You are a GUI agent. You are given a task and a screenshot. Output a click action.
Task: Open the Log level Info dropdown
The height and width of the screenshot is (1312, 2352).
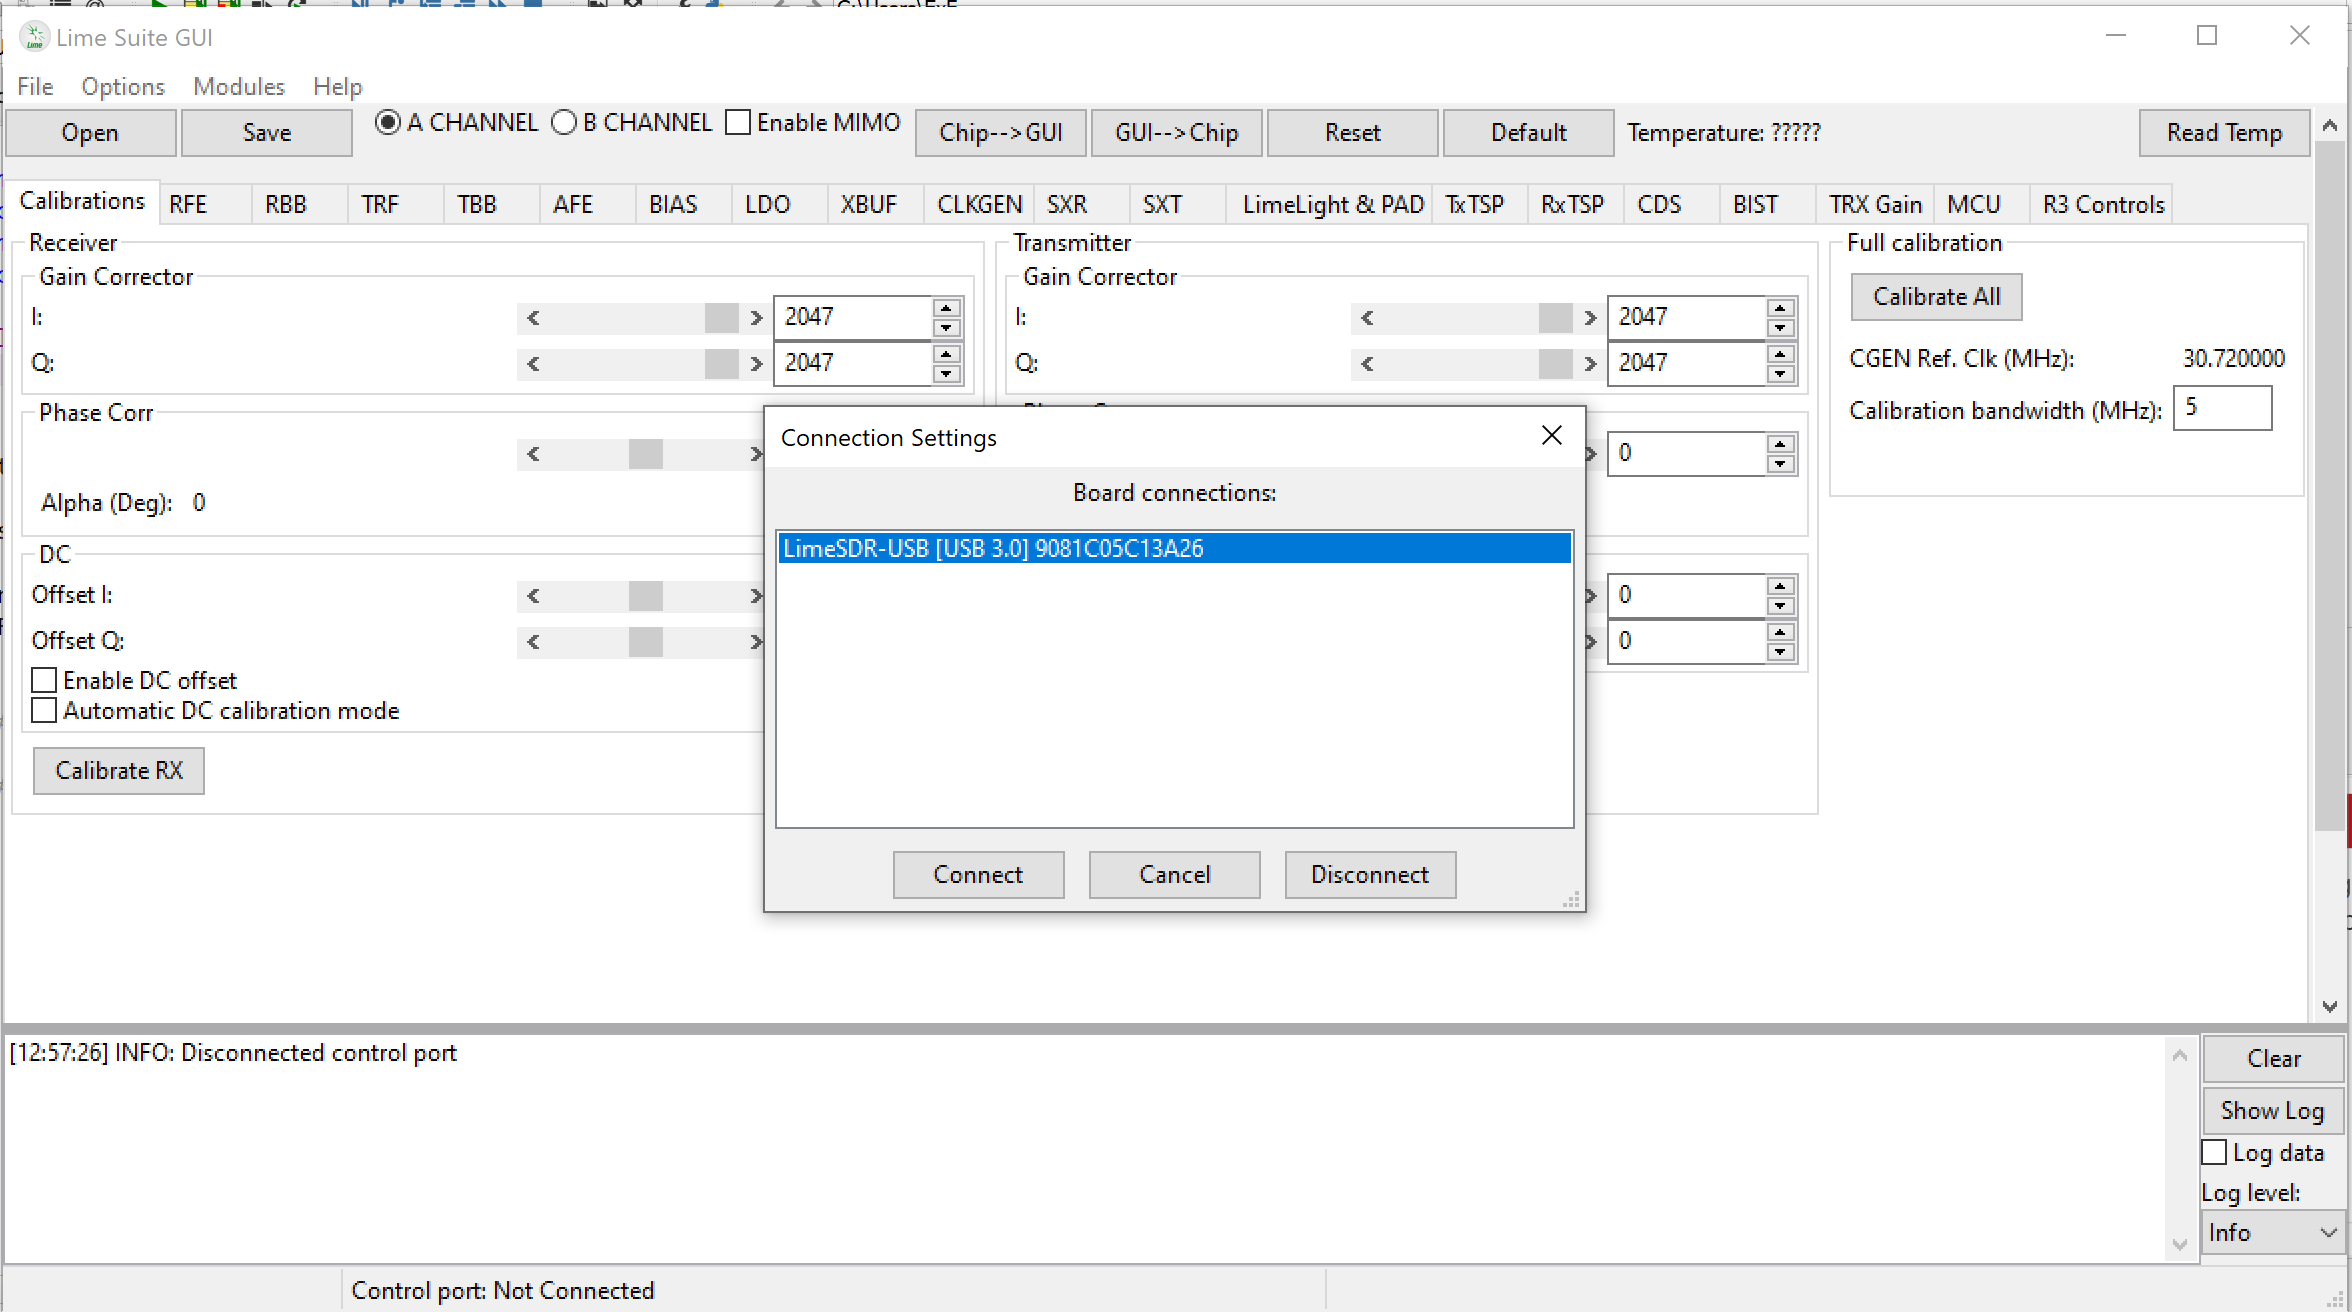click(2272, 1233)
